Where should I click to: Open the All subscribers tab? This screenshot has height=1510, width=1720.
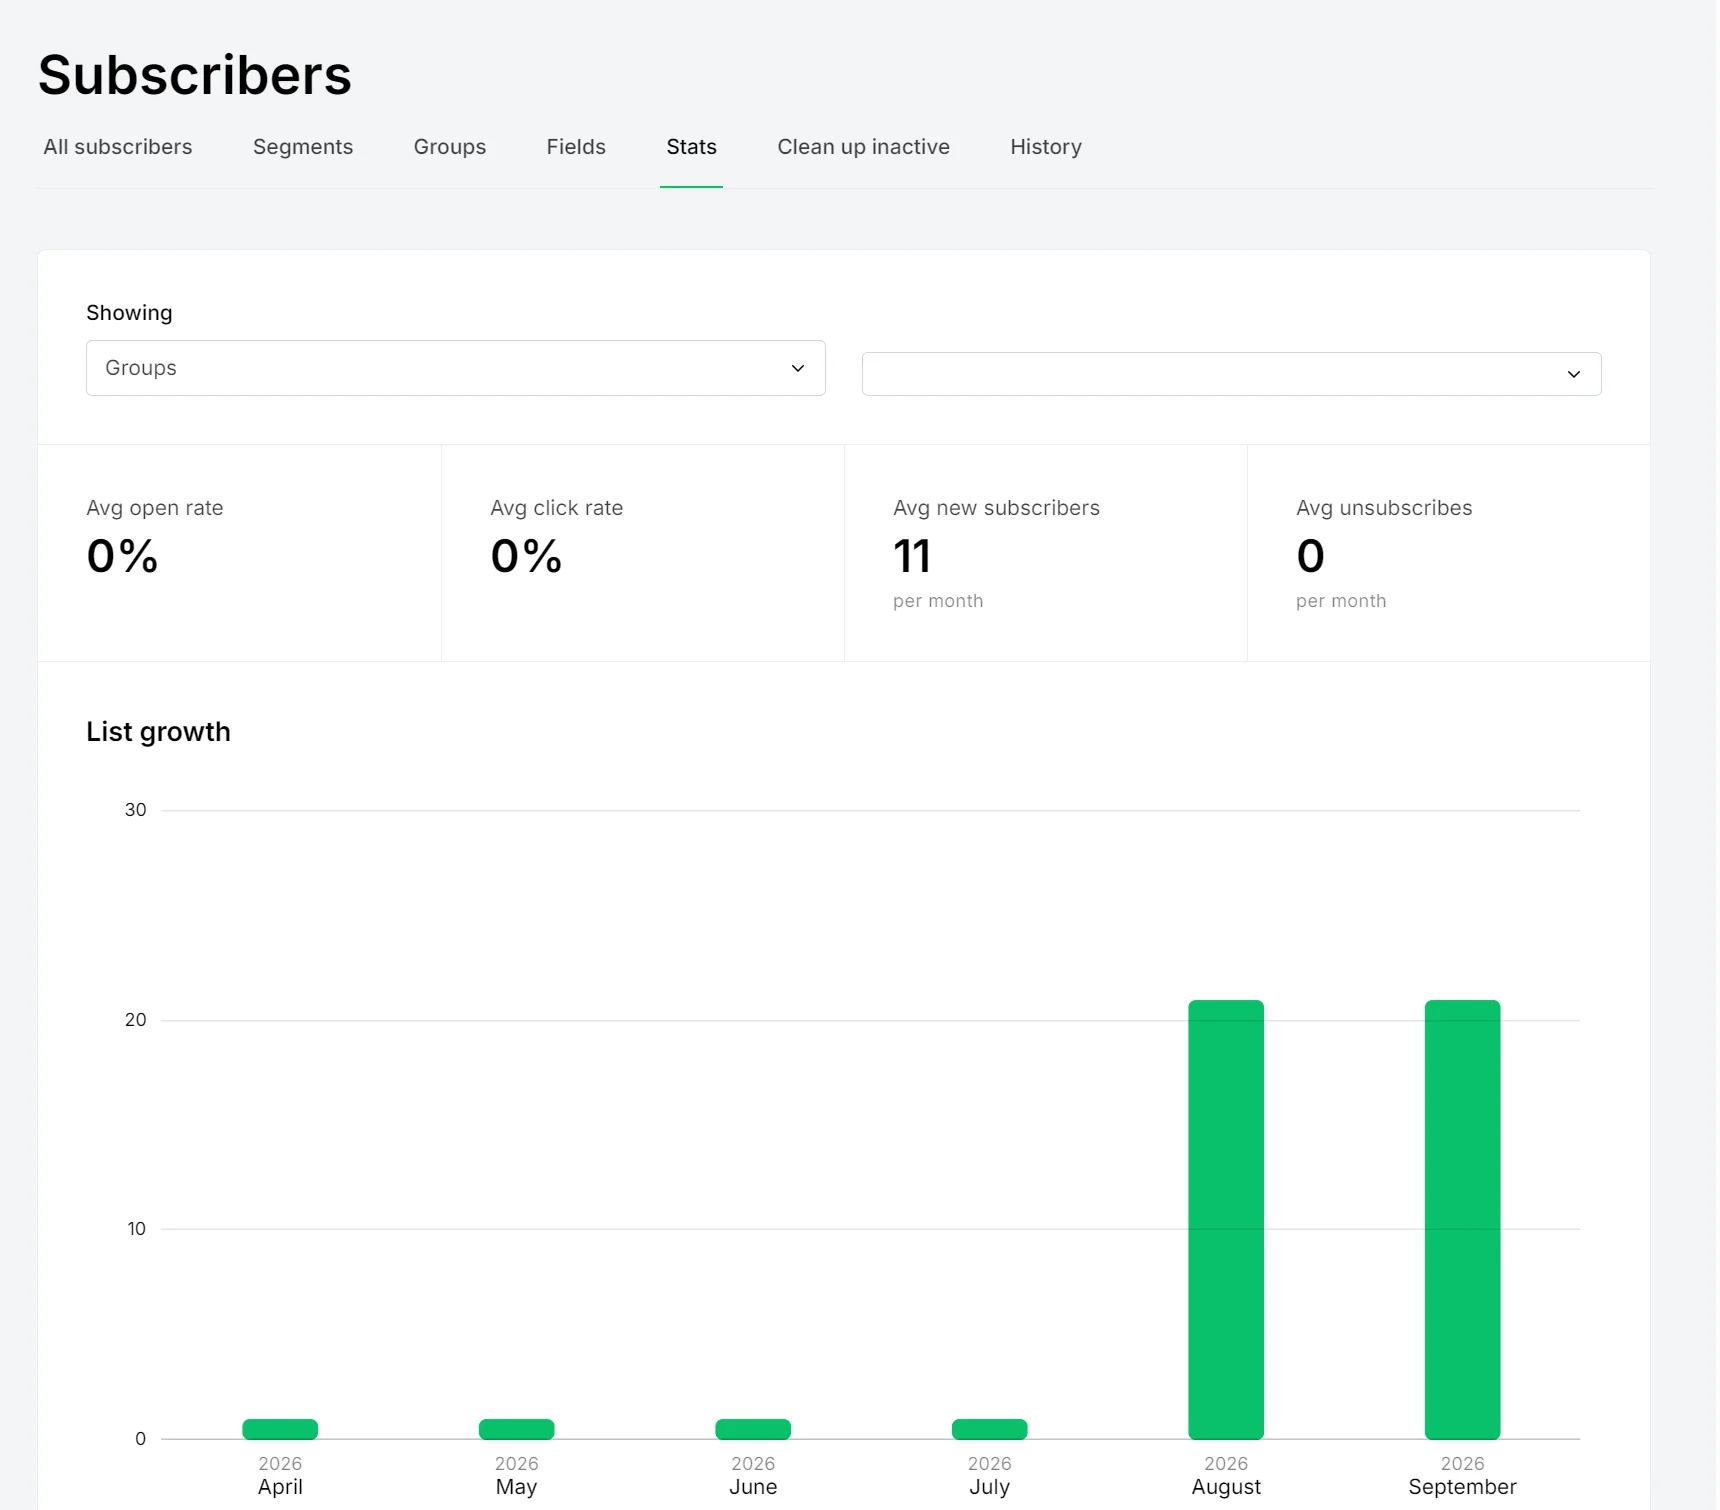click(x=117, y=147)
